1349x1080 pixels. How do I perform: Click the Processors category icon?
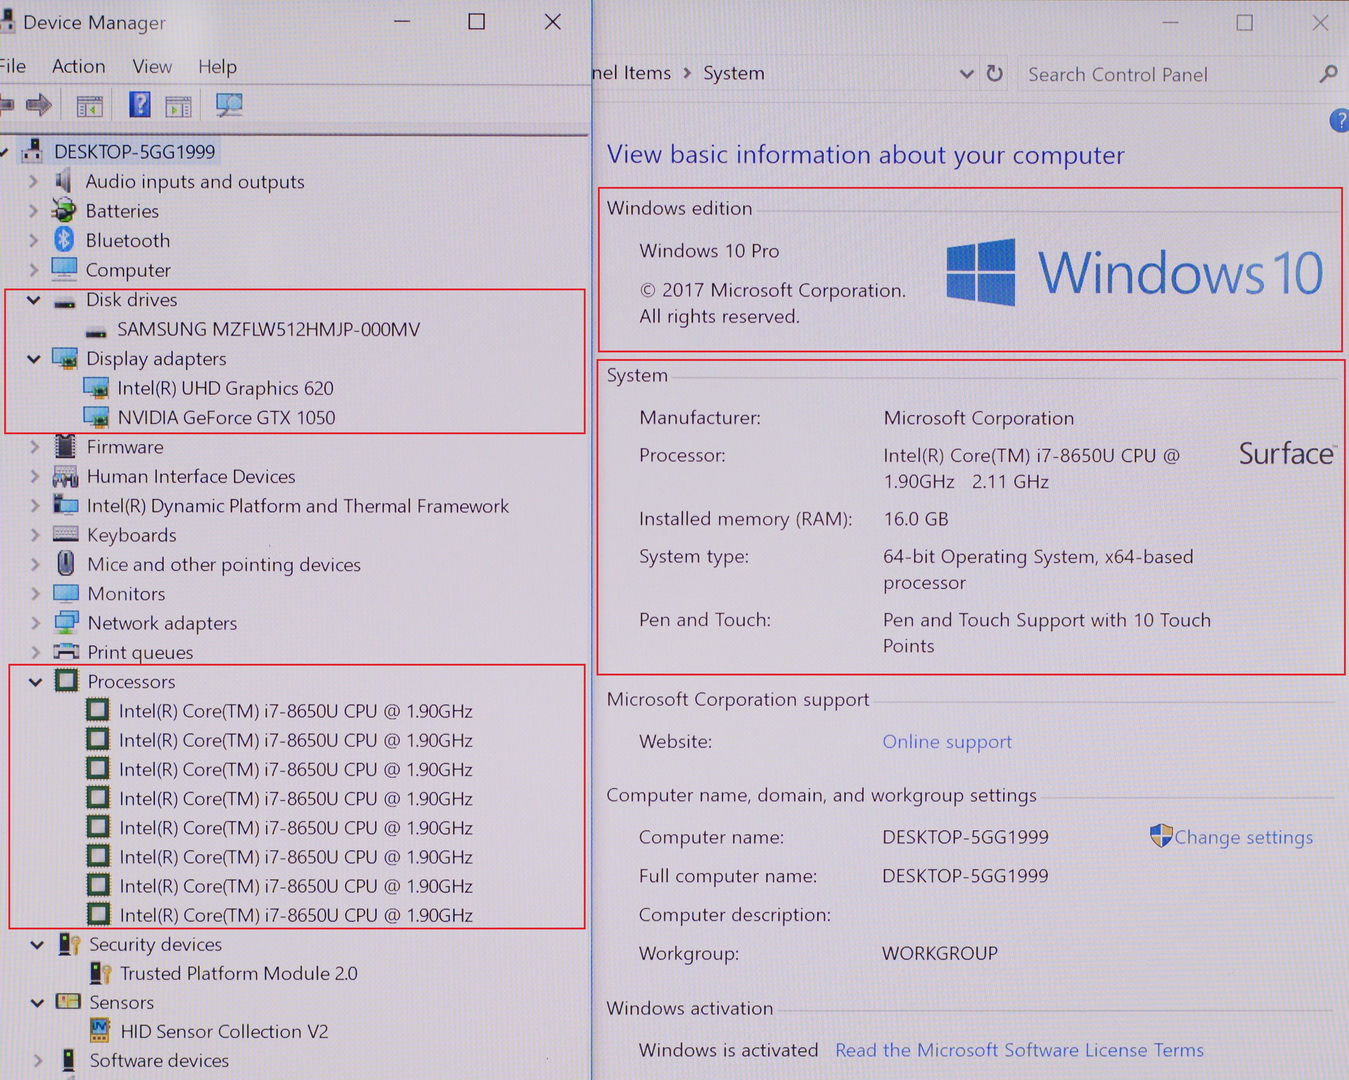pyautogui.click(x=67, y=681)
